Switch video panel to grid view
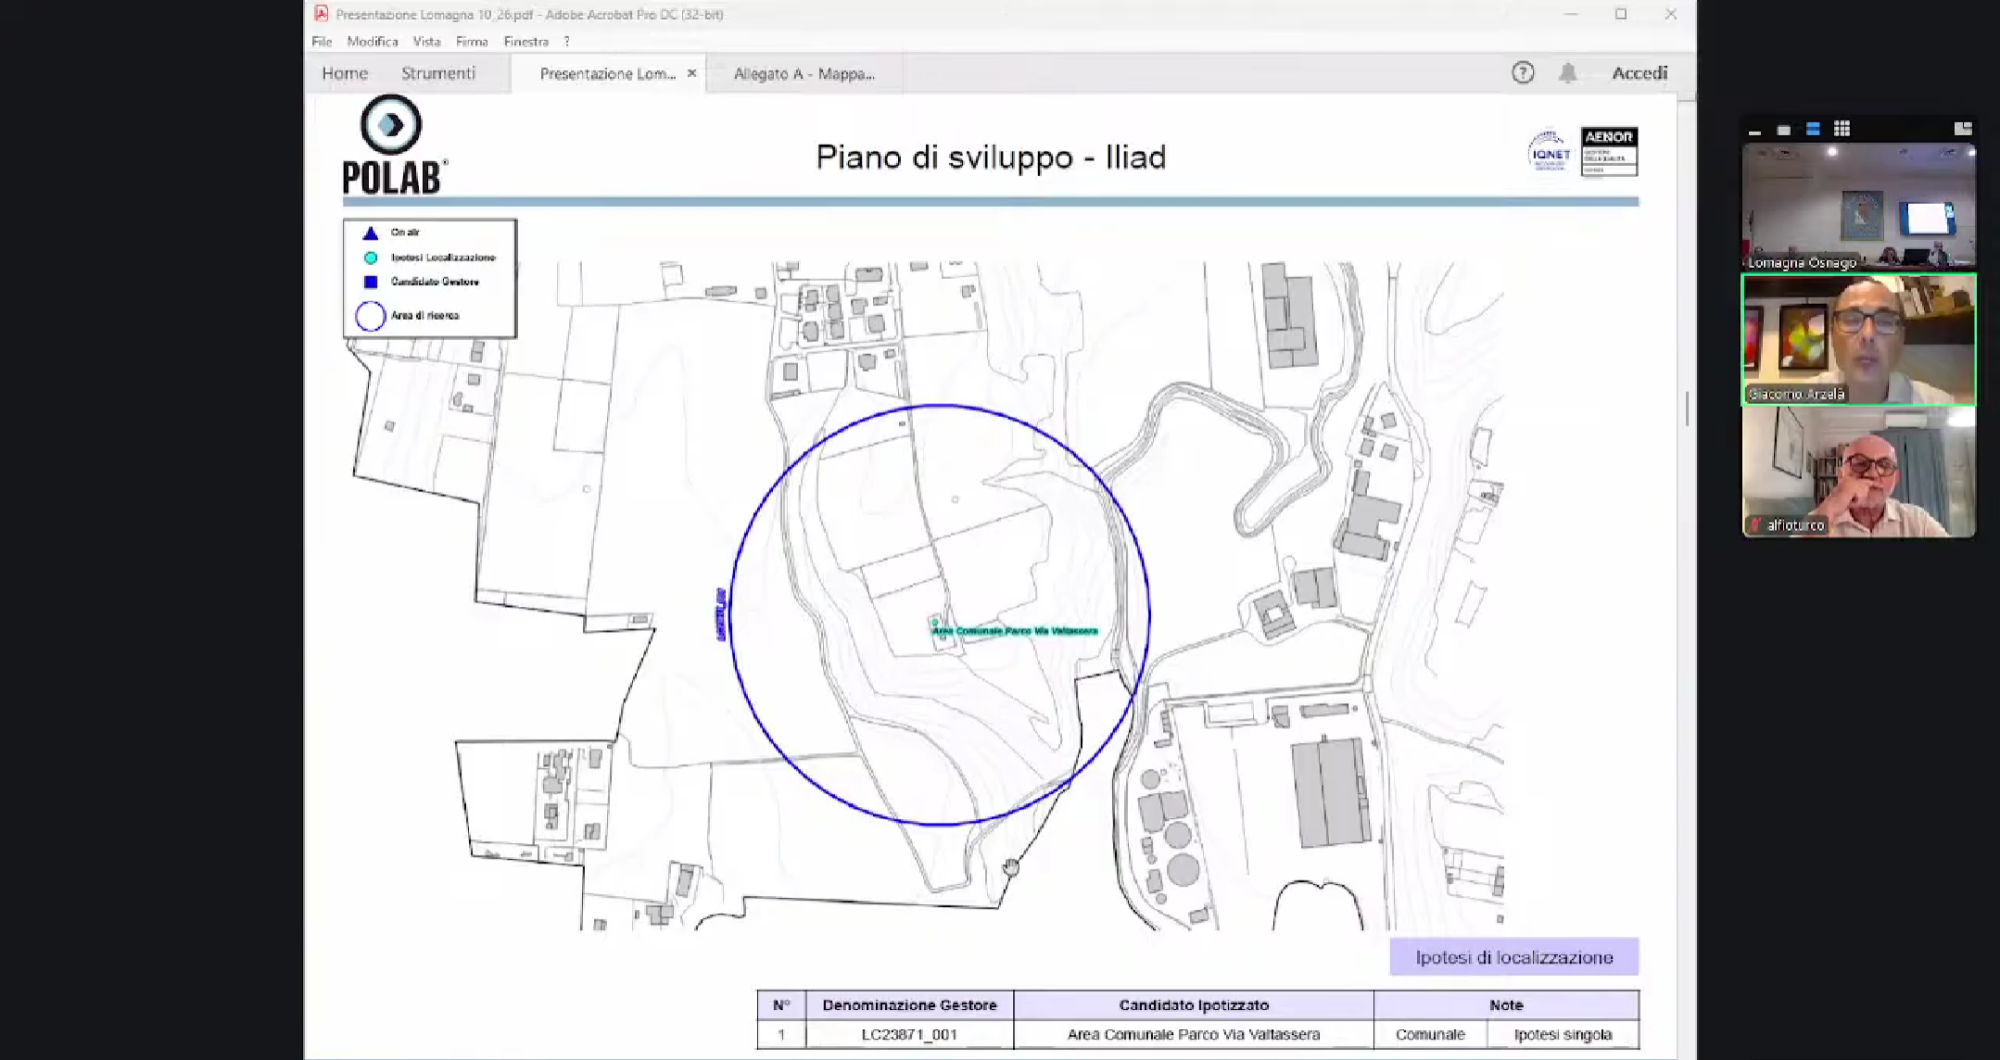The image size is (2000, 1060). 1842,129
